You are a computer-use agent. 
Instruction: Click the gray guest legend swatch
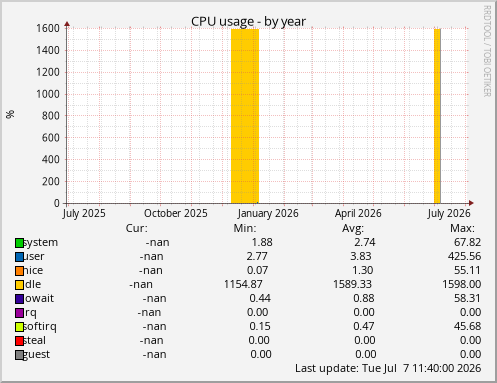pos(19,355)
